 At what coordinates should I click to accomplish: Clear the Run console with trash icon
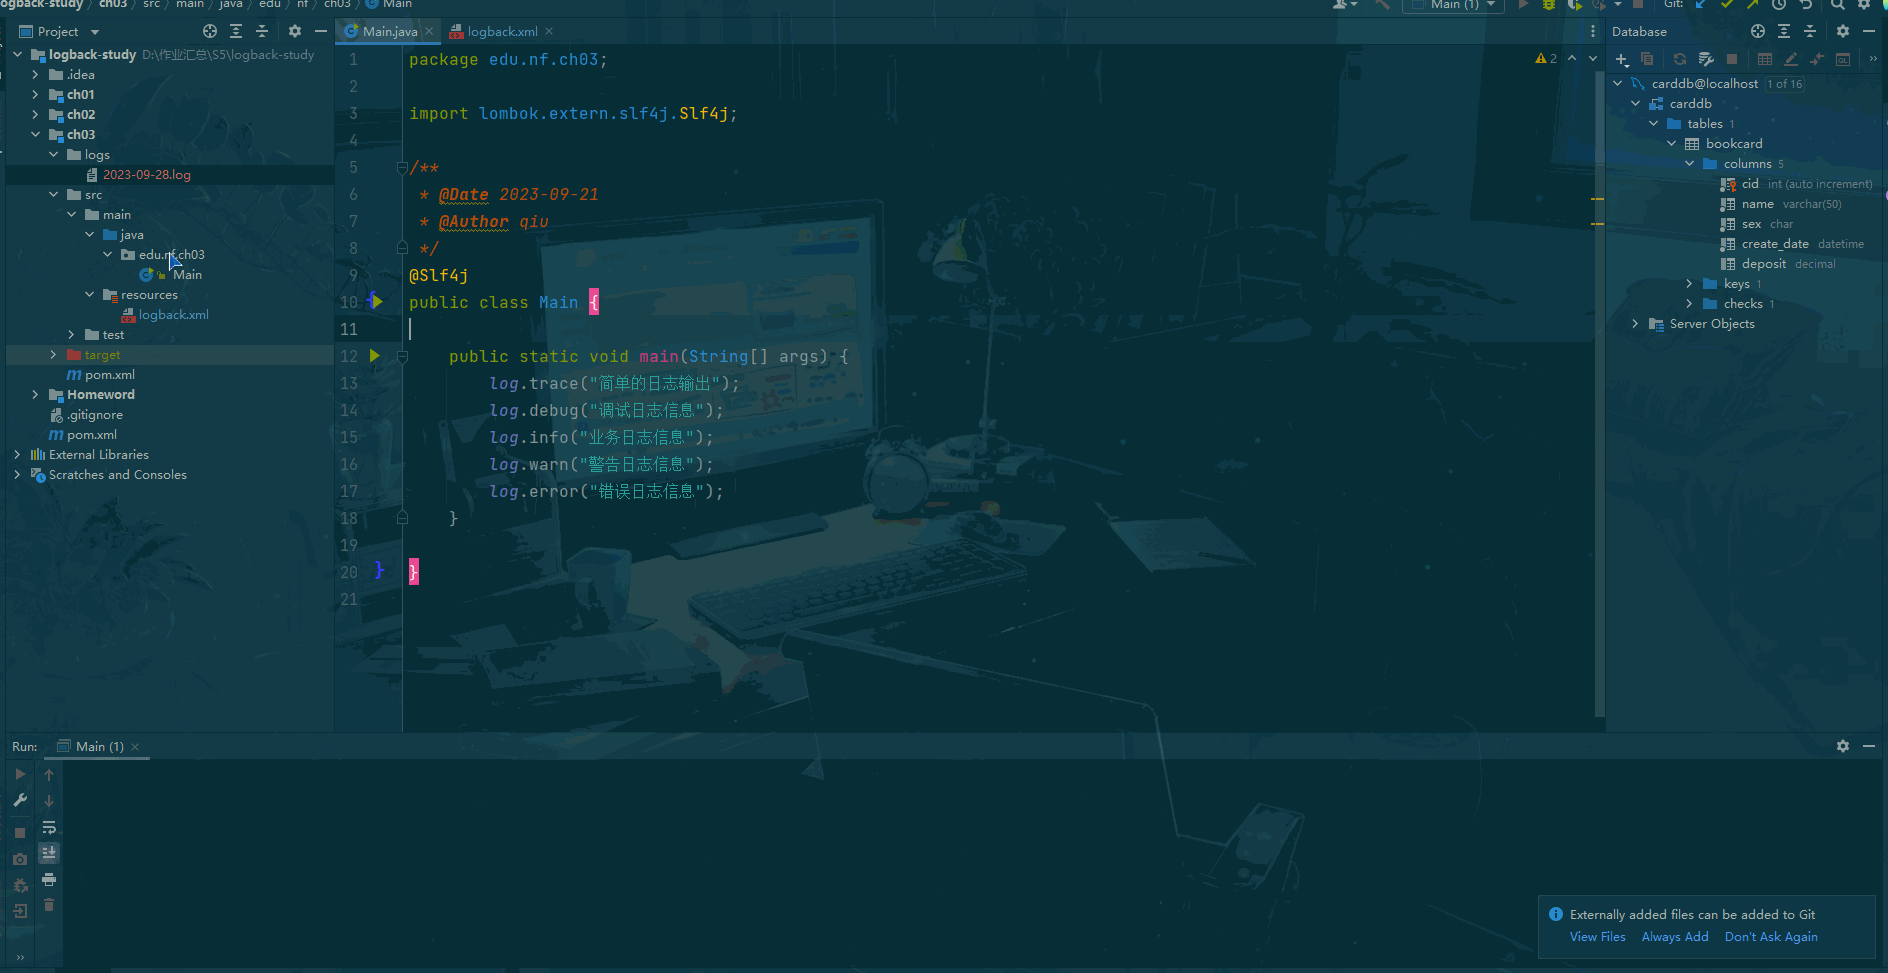tap(48, 904)
